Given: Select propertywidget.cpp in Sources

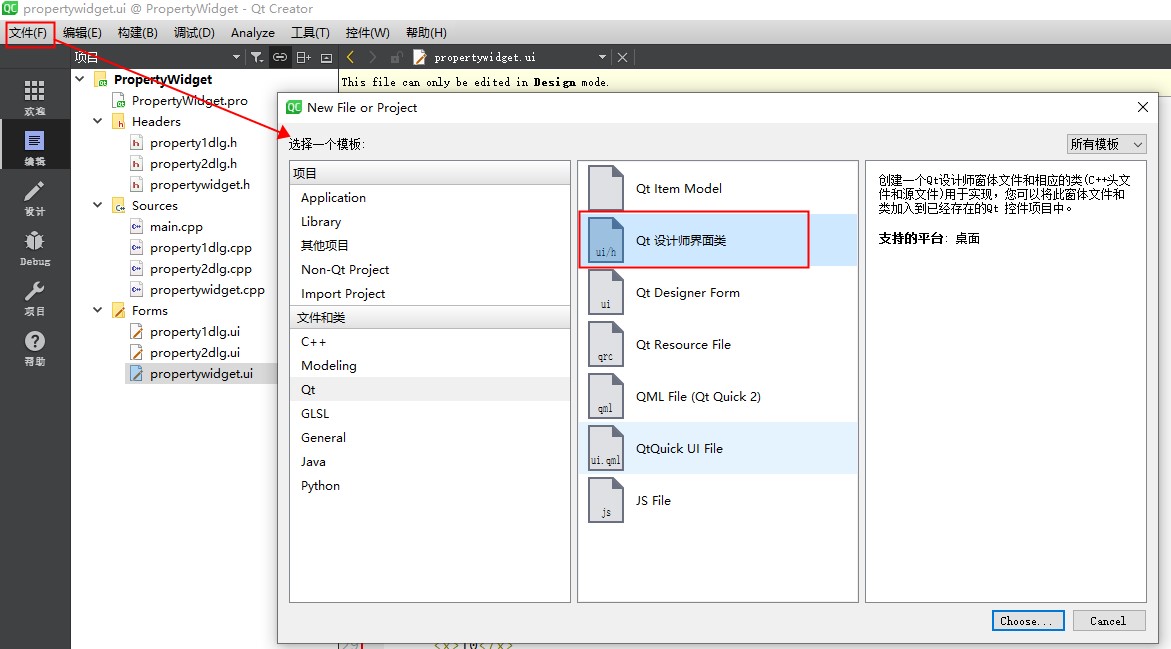Looking at the screenshot, I should click(x=207, y=289).
